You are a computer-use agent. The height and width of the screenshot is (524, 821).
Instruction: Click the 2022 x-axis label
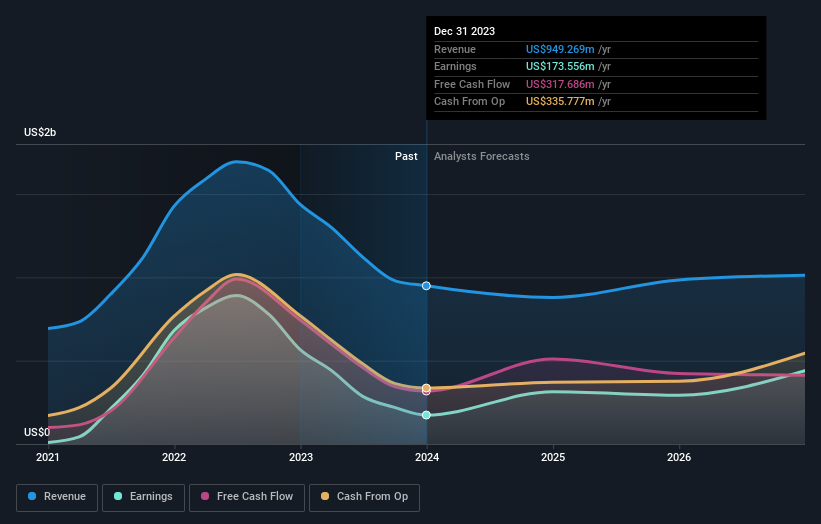click(174, 458)
